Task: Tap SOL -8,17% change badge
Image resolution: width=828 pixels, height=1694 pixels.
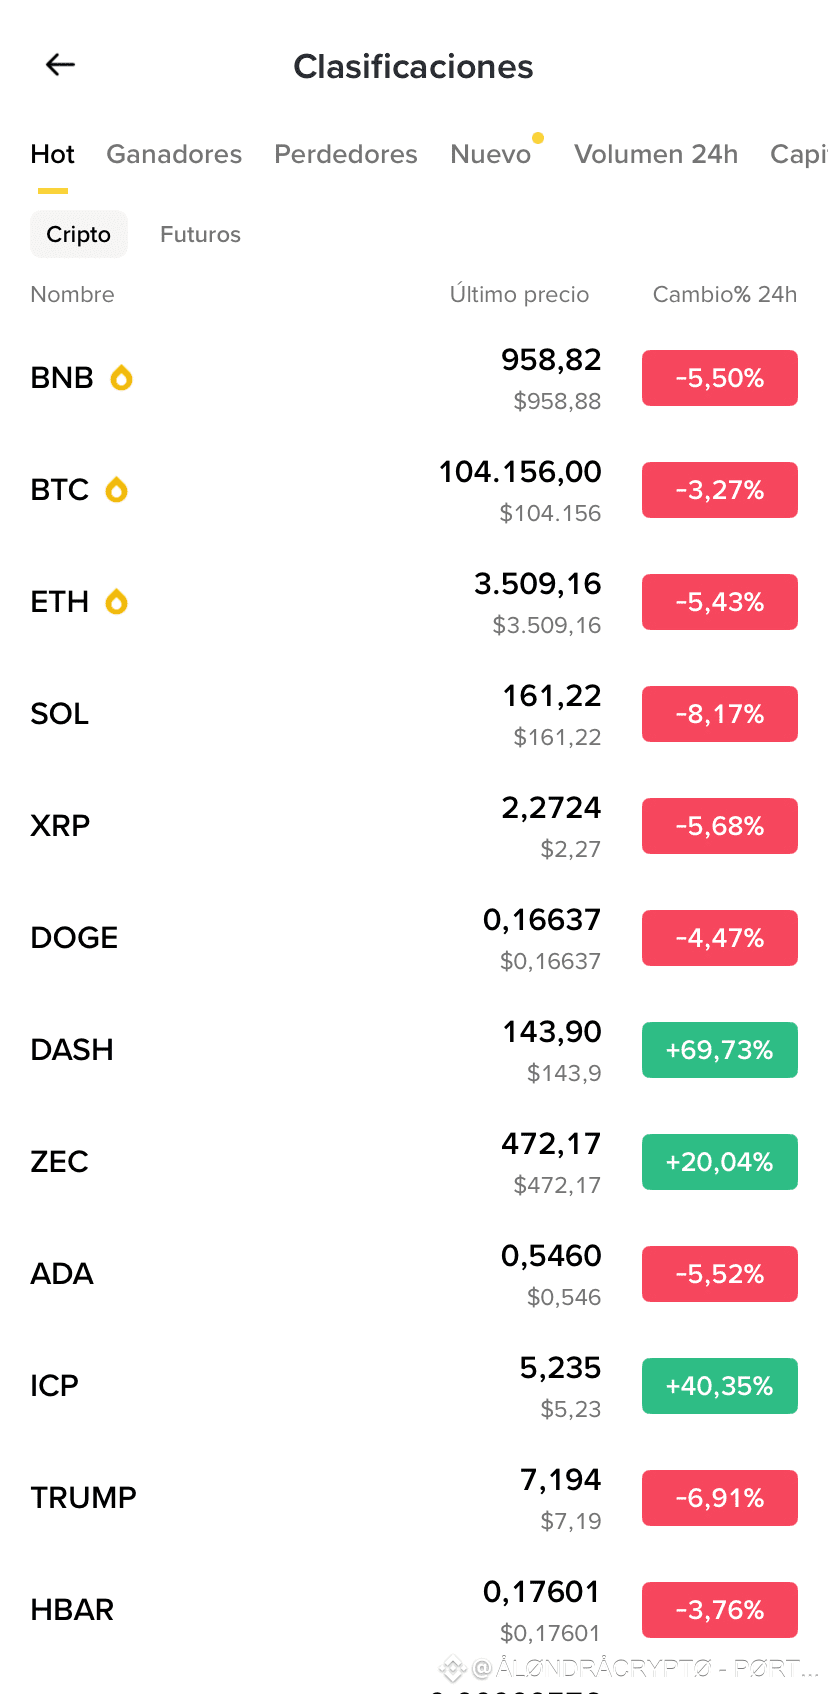Action: coord(719,714)
